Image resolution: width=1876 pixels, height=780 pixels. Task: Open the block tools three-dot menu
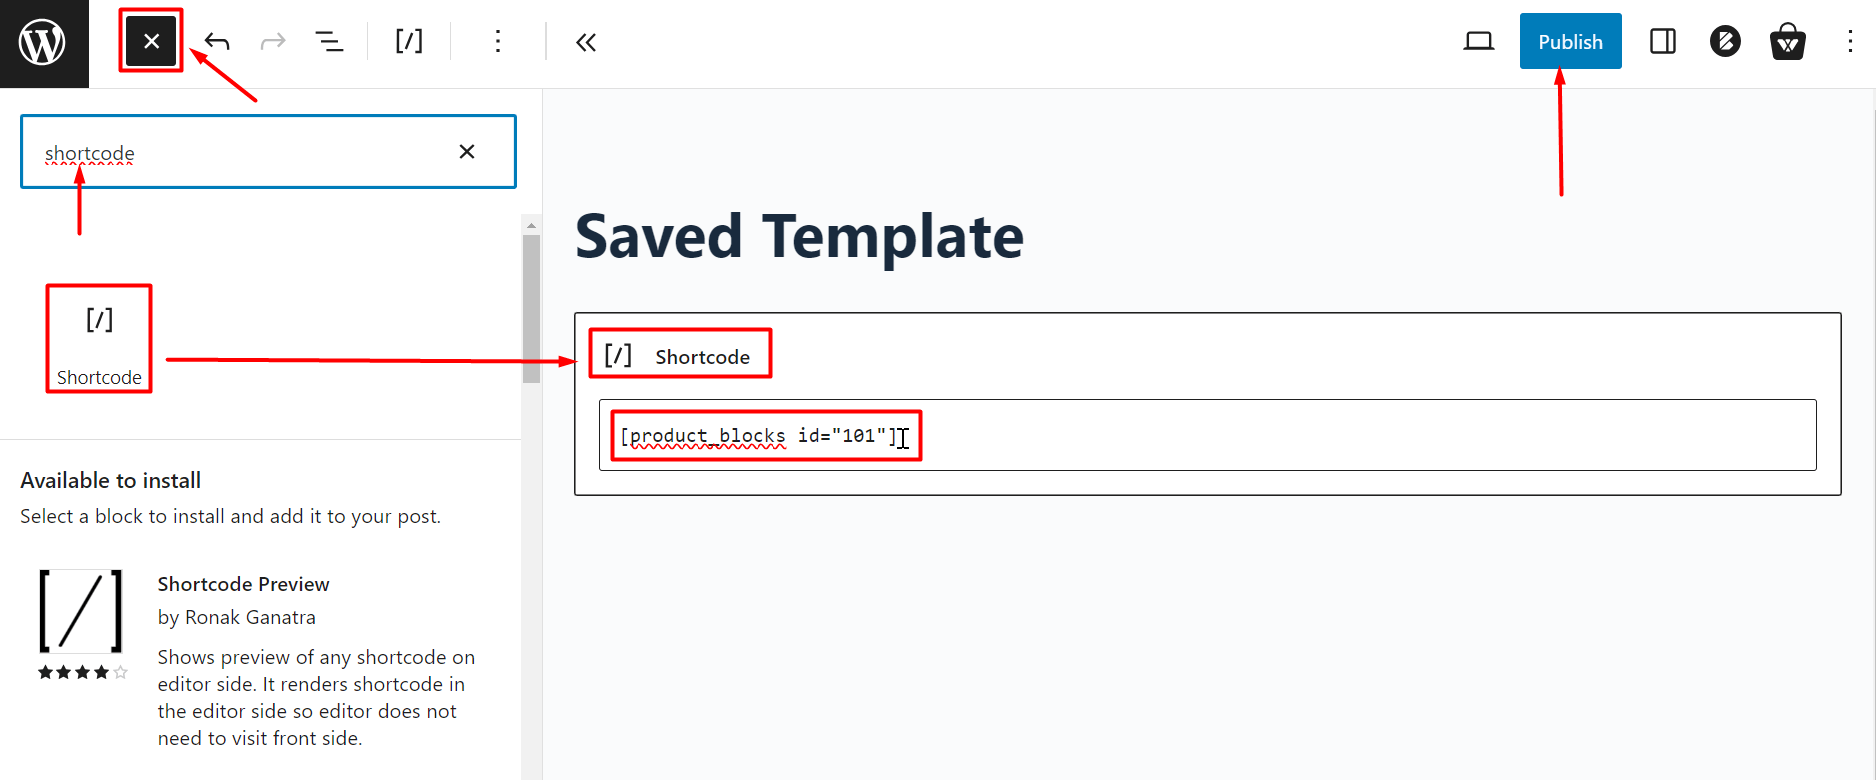tap(497, 41)
